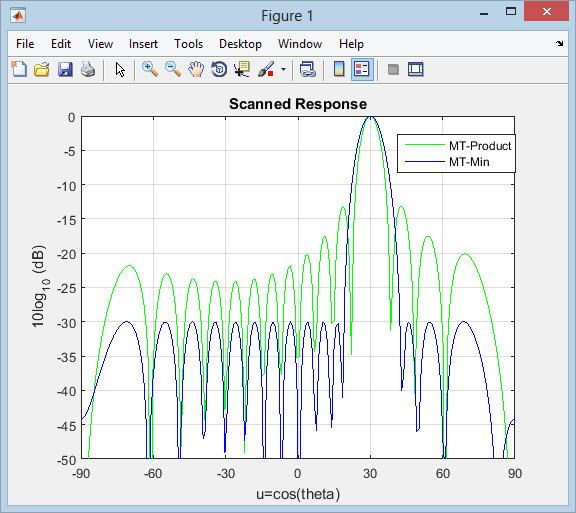Open a file with the folder icon
Image resolution: width=576 pixels, height=513 pixels.
(x=42, y=69)
